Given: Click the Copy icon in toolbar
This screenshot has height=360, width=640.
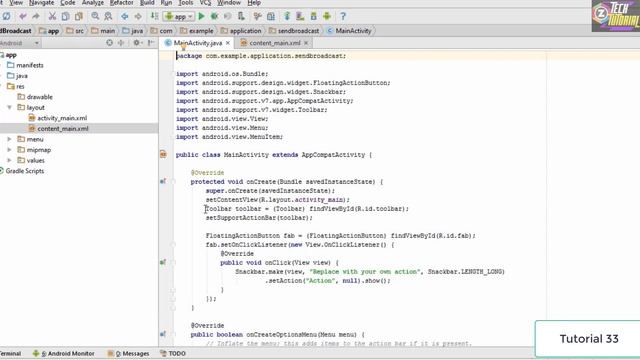Looking at the screenshot, I should [x=65, y=16].
